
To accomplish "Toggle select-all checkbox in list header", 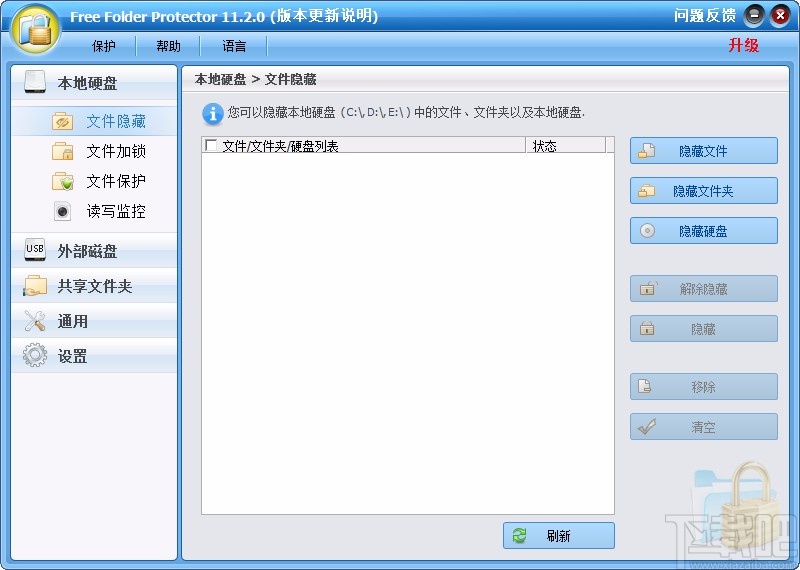I will click(x=211, y=145).
